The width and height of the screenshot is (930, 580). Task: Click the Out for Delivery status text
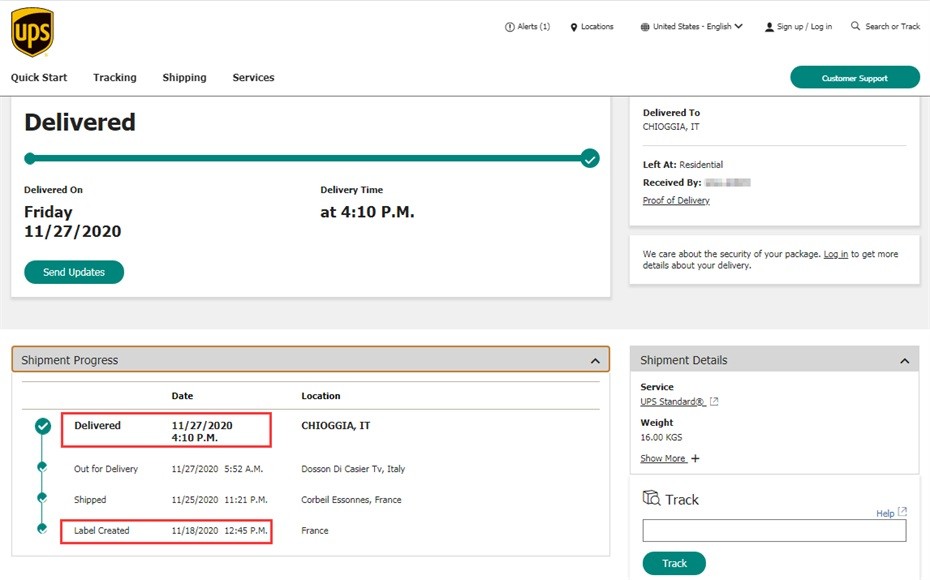click(x=106, y=469)
